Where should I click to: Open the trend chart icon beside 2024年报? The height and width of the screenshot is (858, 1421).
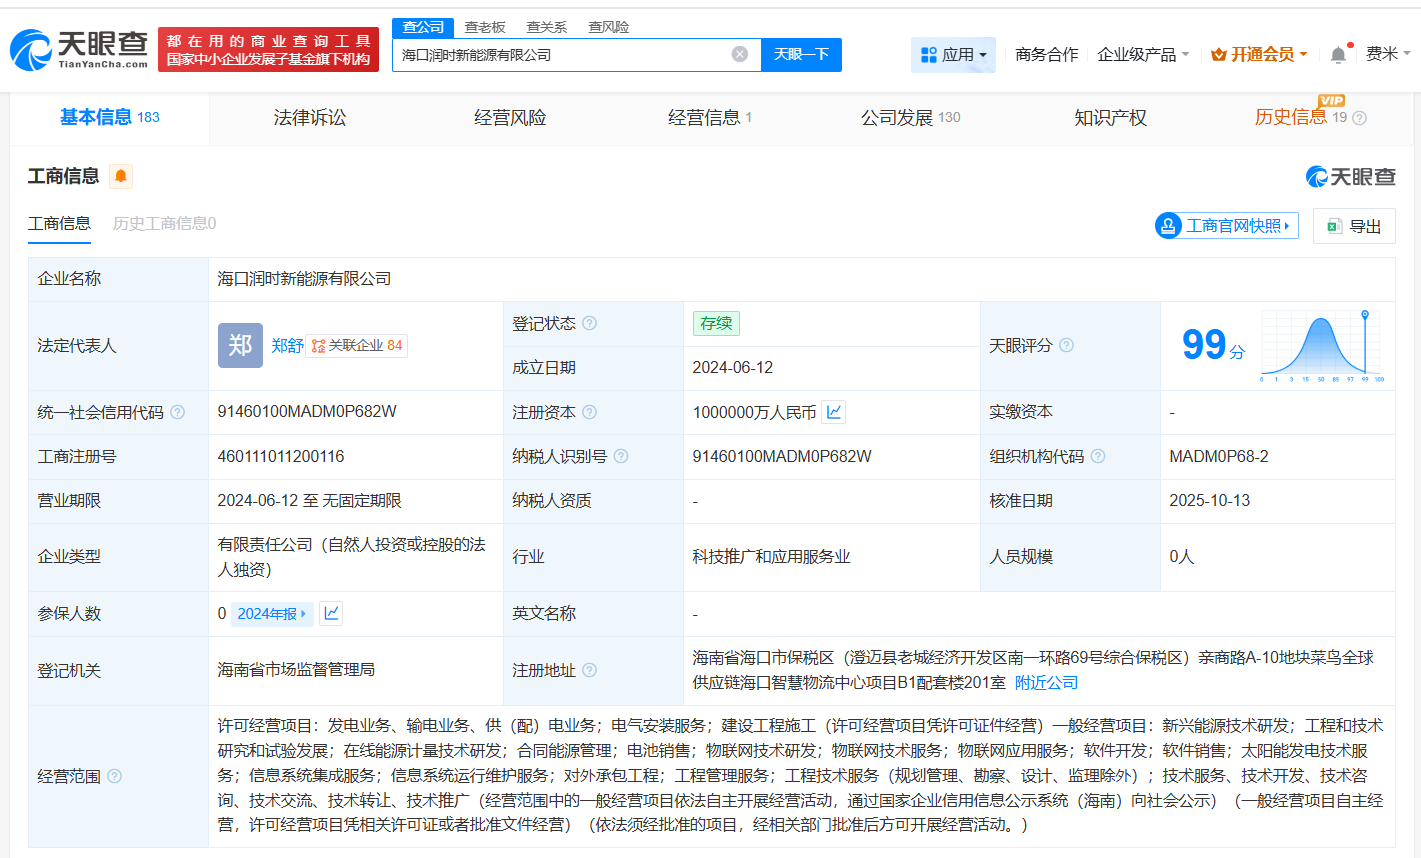click(x=331, y=613)
